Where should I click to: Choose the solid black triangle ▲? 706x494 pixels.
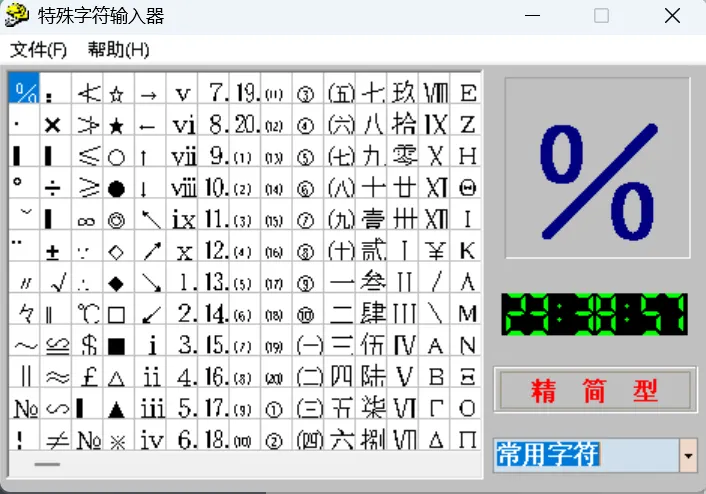pos(119,403)
